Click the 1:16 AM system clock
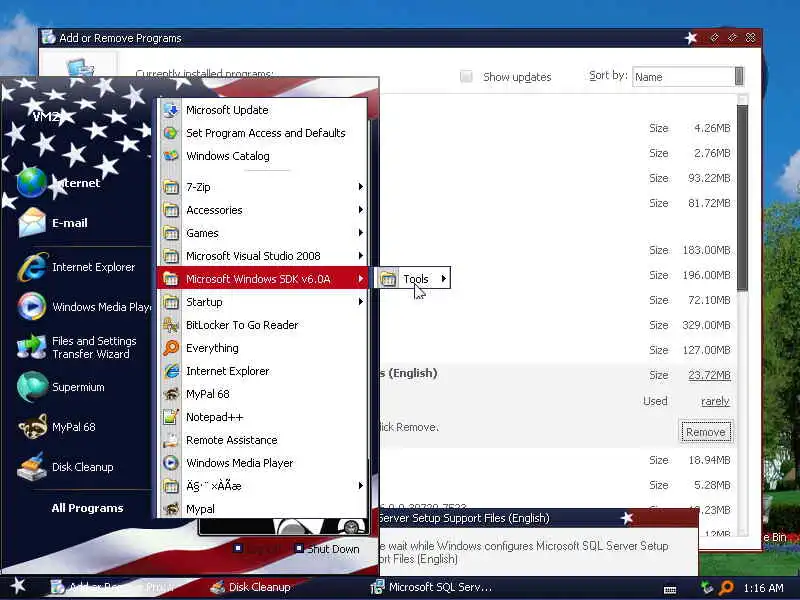The height and width of the screenshot is (600, 800). 763,588
